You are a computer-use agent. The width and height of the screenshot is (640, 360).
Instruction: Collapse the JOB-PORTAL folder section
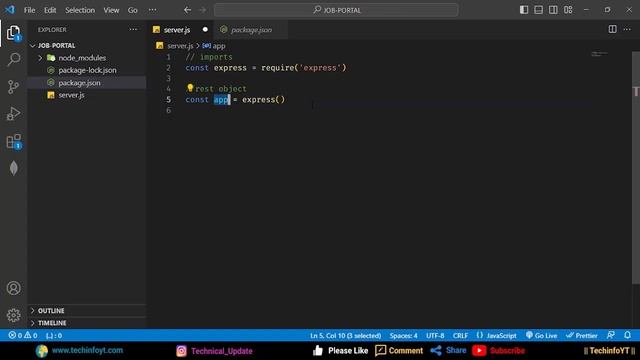[87, 45]
